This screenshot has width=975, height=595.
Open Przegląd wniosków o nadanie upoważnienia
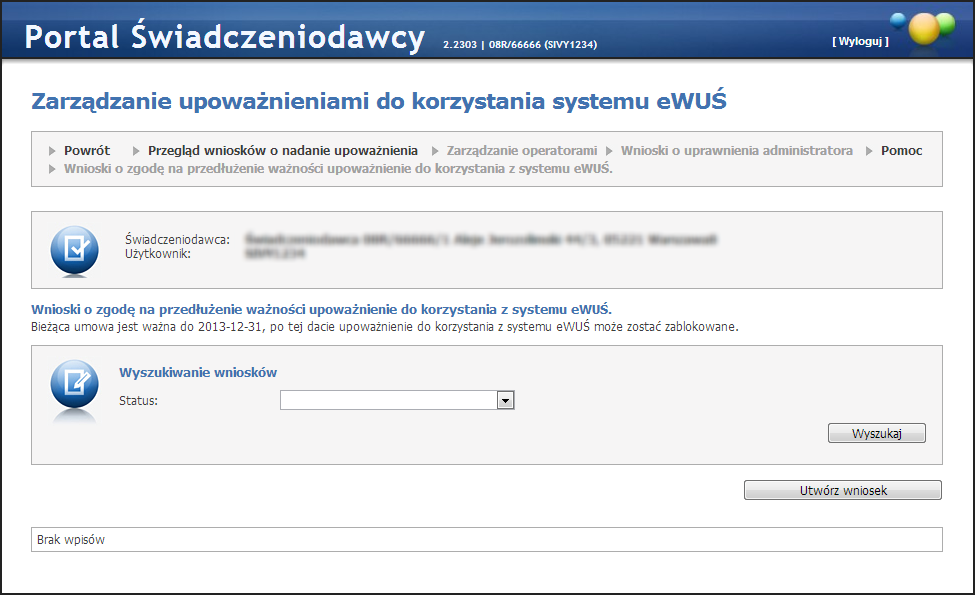[x=283, y=151]
